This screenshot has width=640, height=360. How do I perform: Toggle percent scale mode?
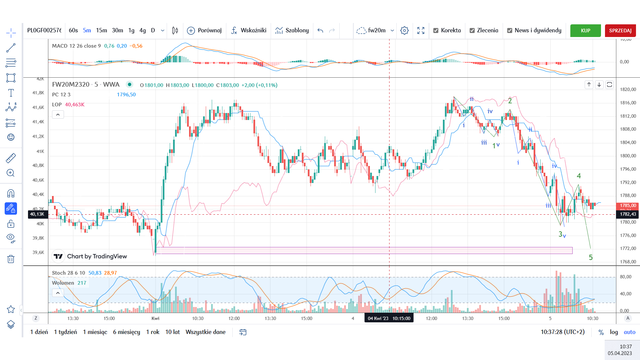click(x=601, y=332)
